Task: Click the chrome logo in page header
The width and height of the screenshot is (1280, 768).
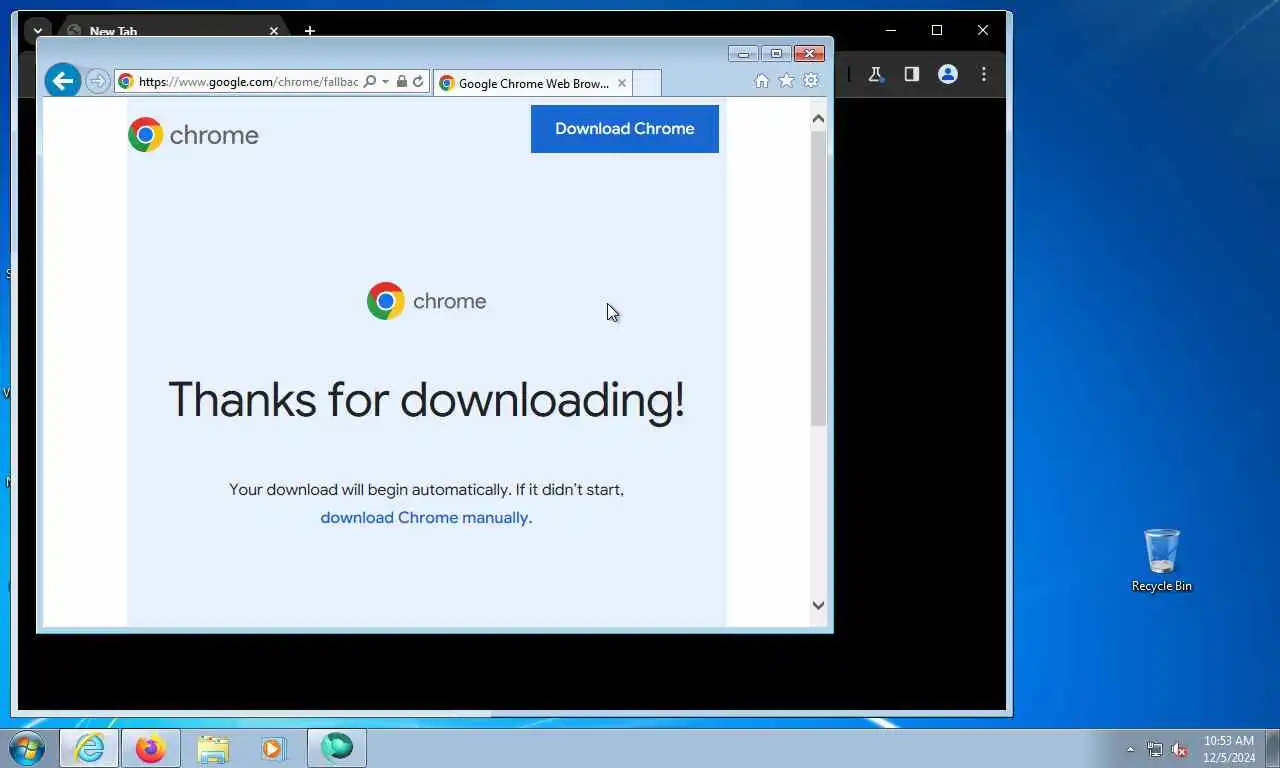Action: (193, 135)
